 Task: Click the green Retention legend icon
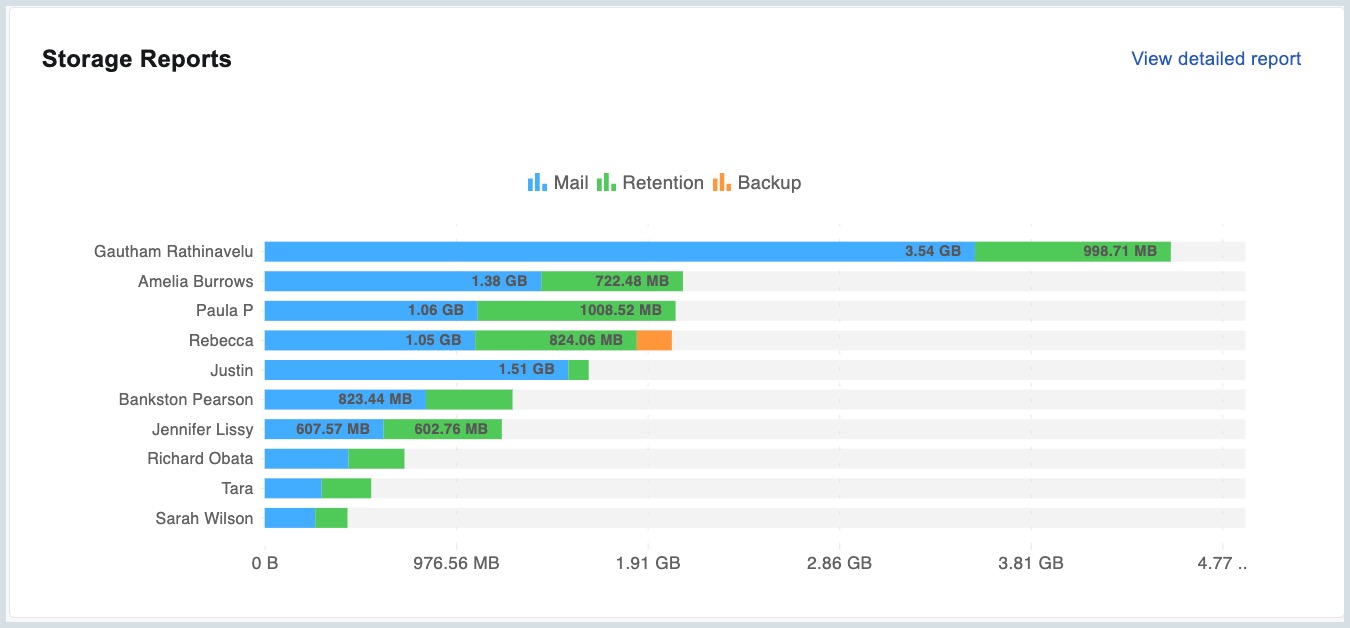point(606,182)
